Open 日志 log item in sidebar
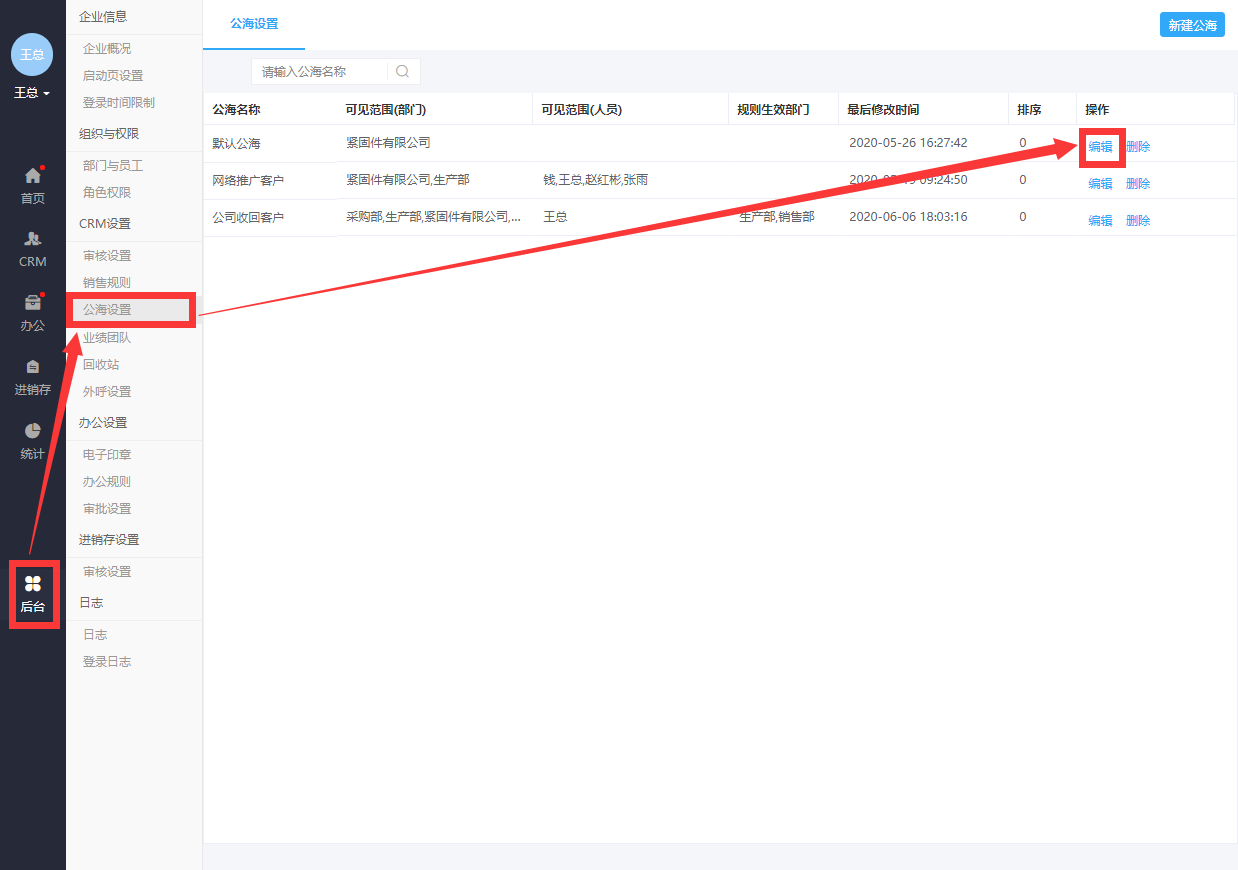The image size is (1238, 870). pyautogui.click(x=95, y=634)
